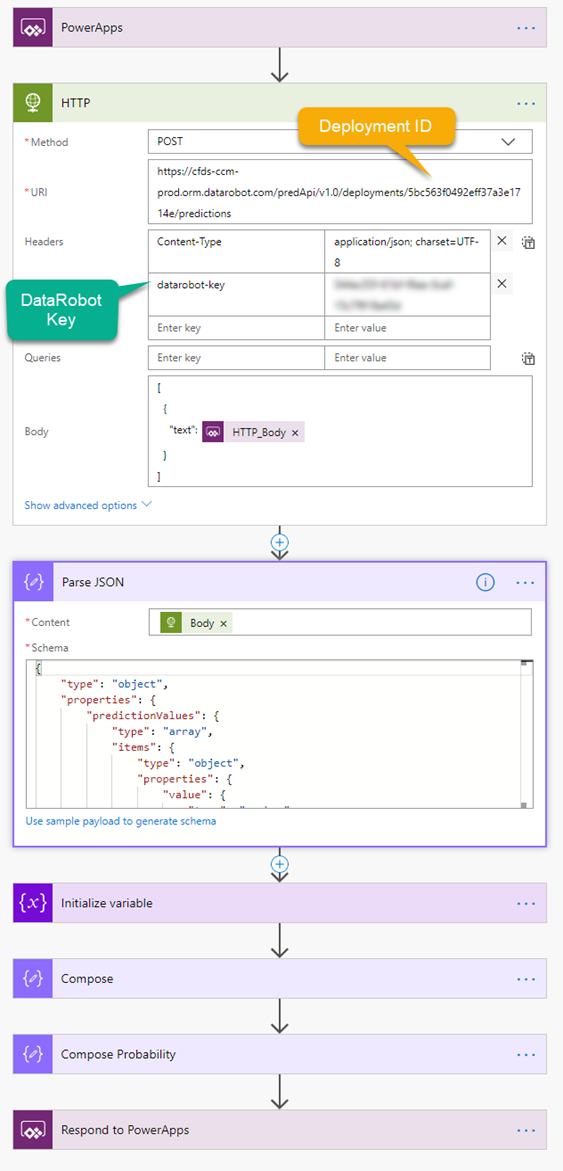Delete the datarobot-key header row

click(503, 284)
